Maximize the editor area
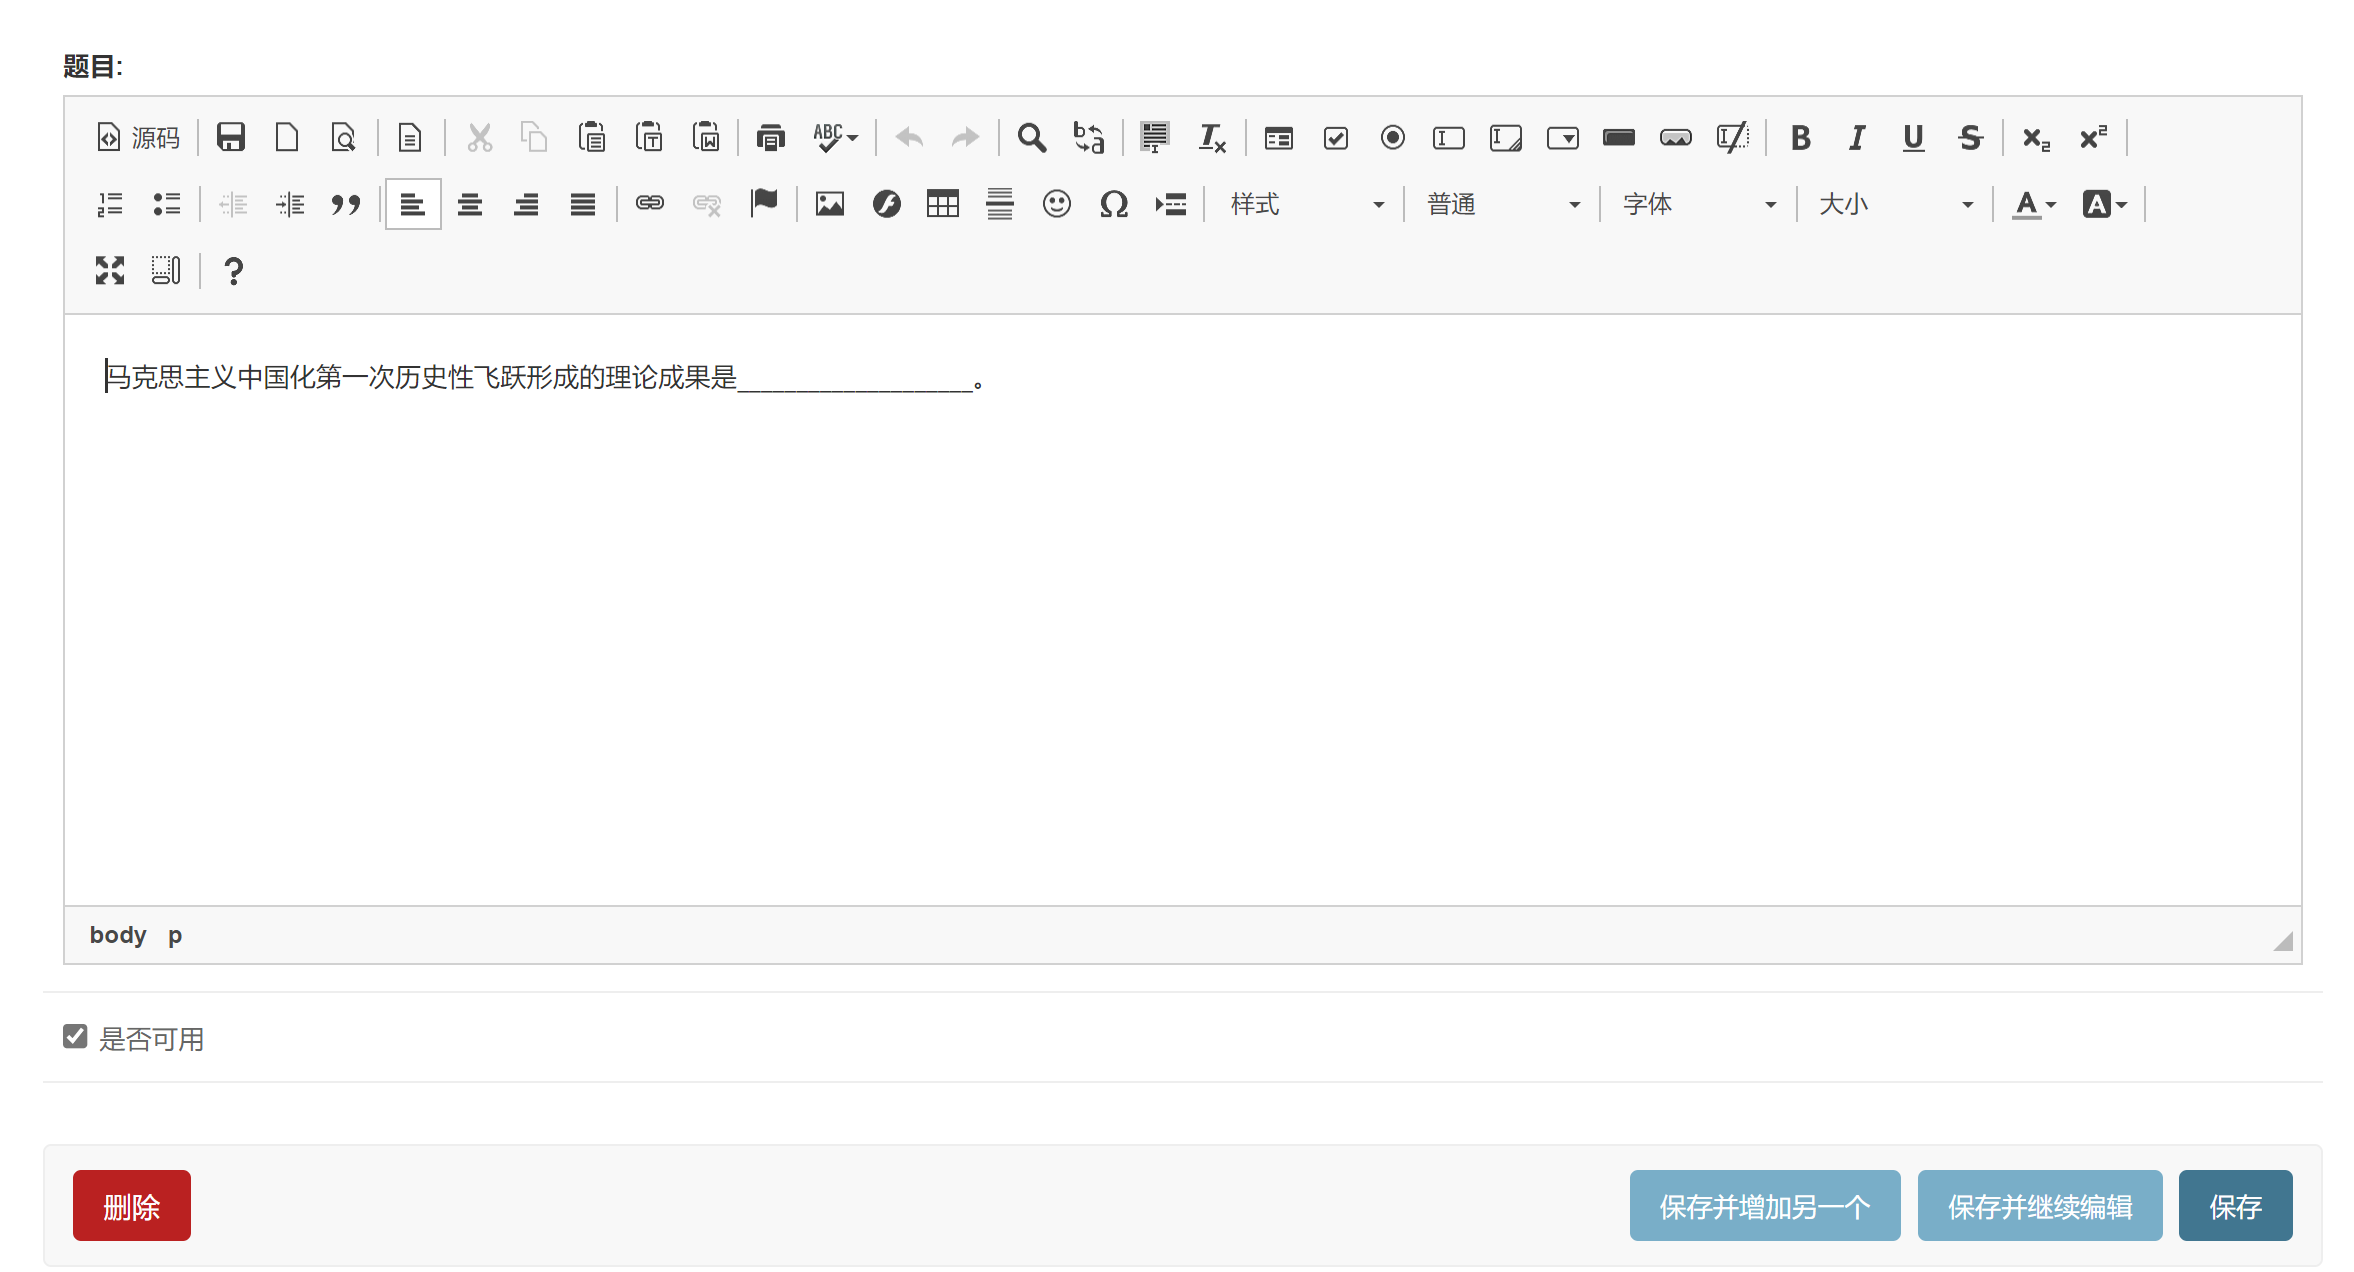 [x=110, y=270]
